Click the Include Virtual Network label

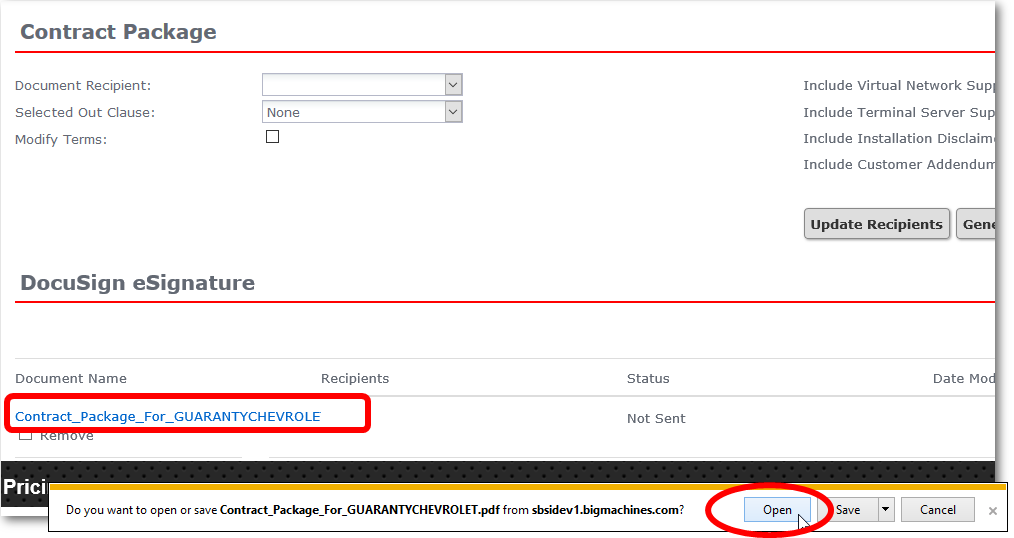click(x=899, y=85)
